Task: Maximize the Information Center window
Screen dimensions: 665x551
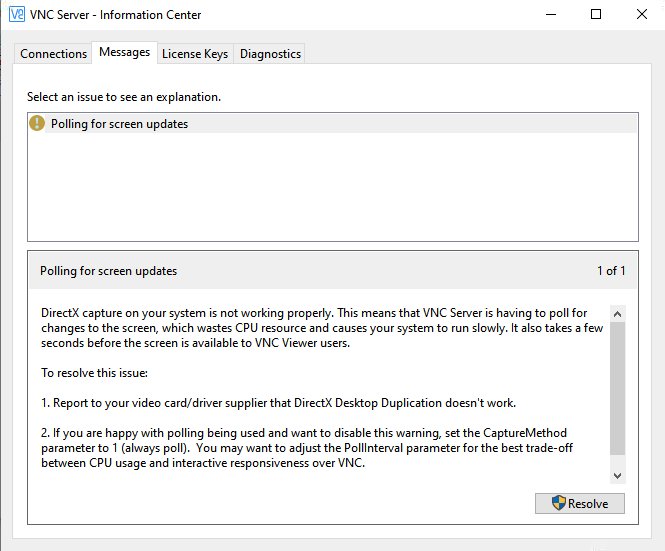Action: tap(596, 14)
